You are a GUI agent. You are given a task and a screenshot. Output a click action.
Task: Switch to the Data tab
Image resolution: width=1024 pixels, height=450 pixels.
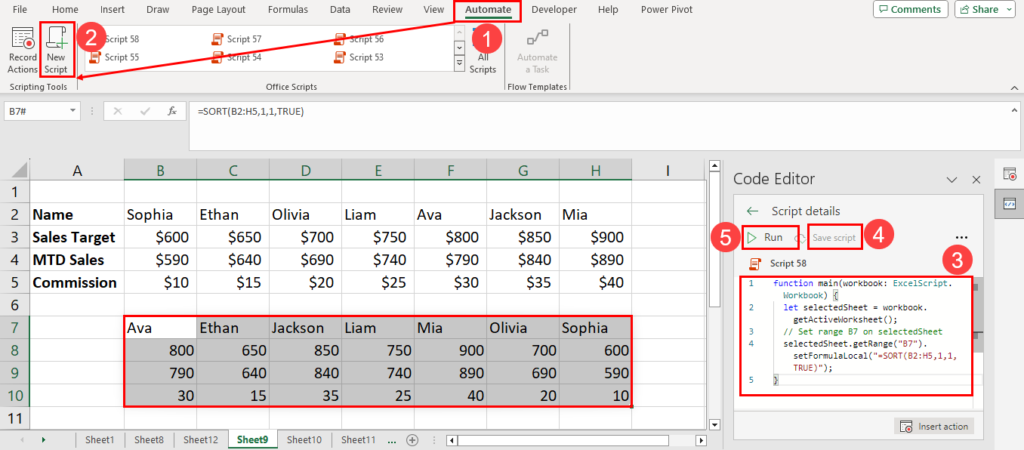[340, 10]
